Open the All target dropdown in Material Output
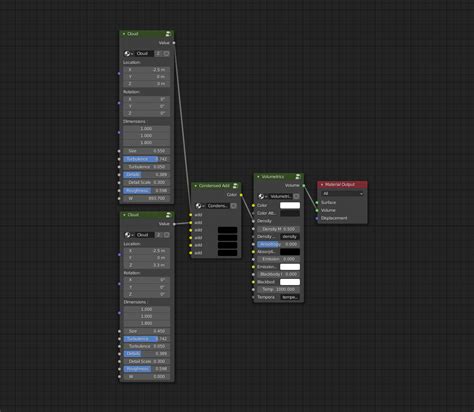 pos(342,194)
